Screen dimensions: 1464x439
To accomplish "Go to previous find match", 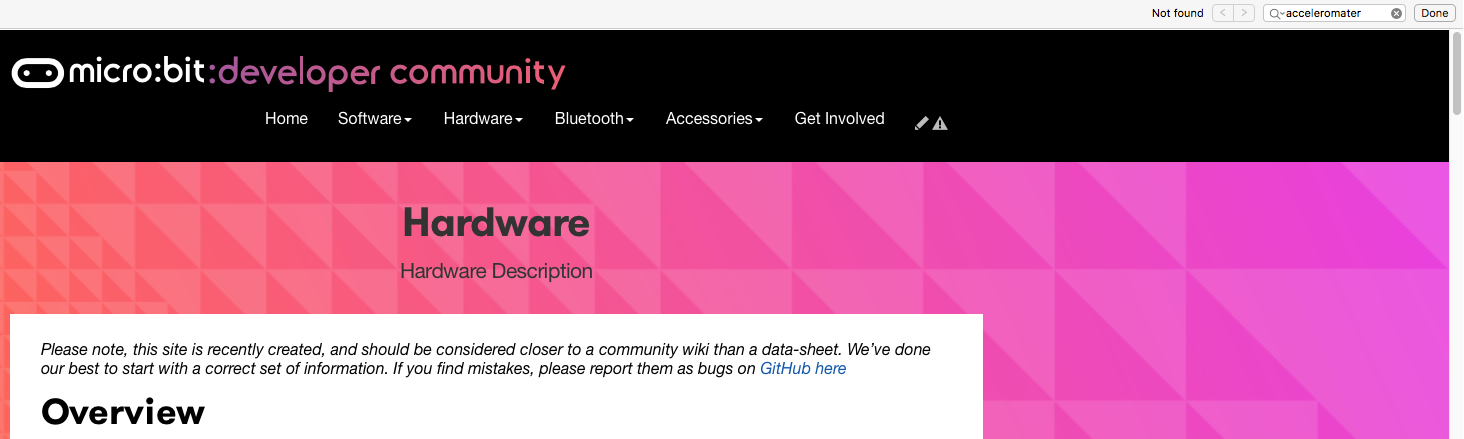I will 1223,13.
